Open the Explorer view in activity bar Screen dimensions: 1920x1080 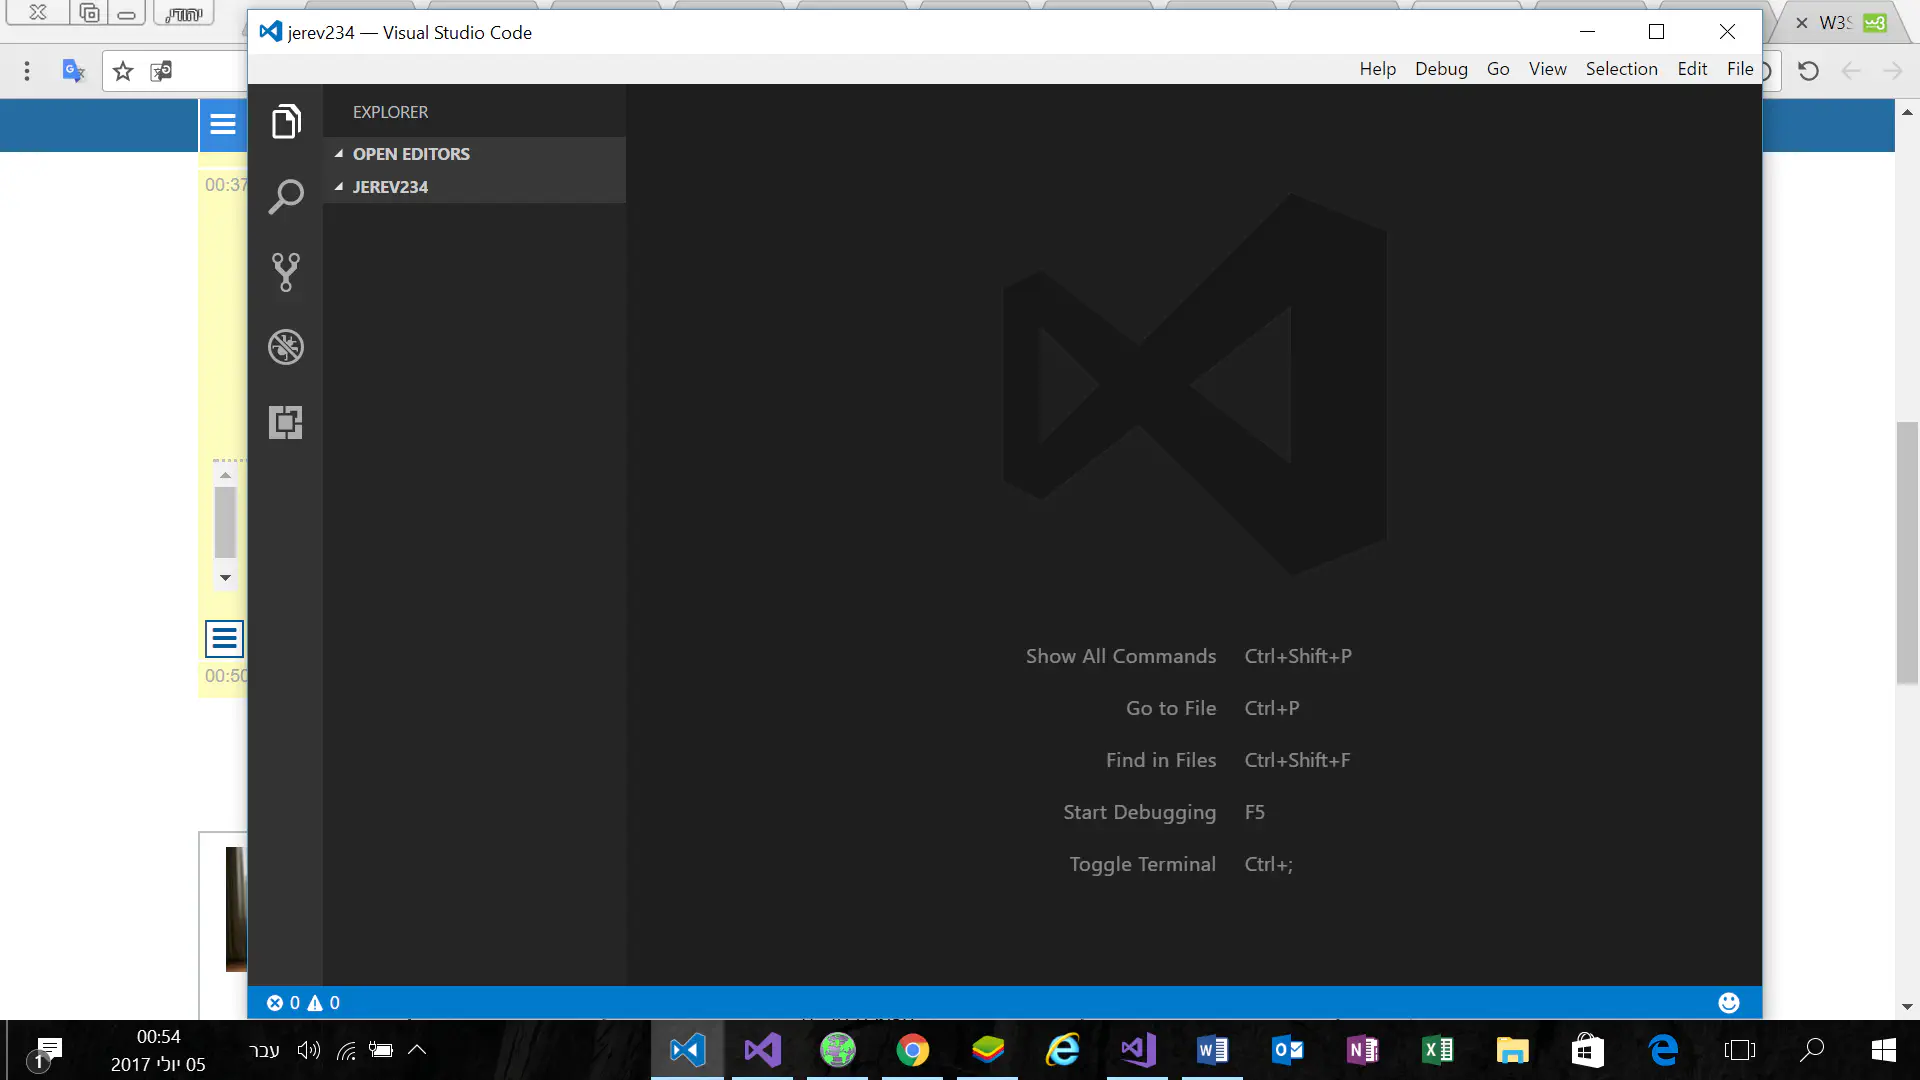click(286, 122)
